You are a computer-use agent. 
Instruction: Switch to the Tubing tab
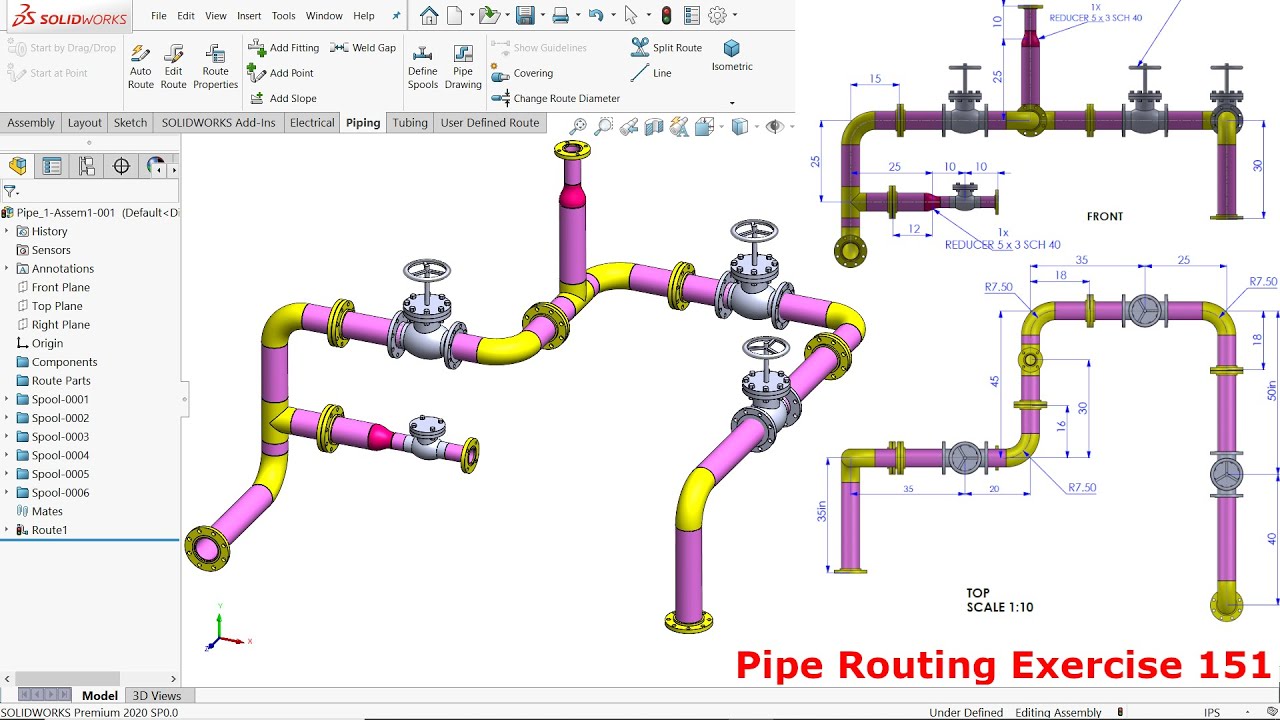click(410, 123)
